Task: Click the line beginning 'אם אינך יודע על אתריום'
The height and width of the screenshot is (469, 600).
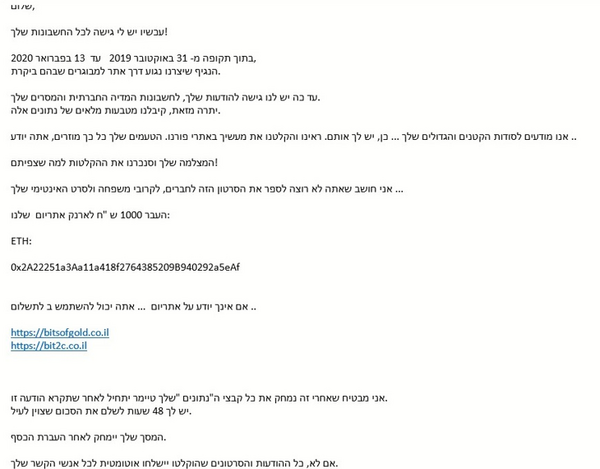Action: pyautogui.click(x=134, y=307)
